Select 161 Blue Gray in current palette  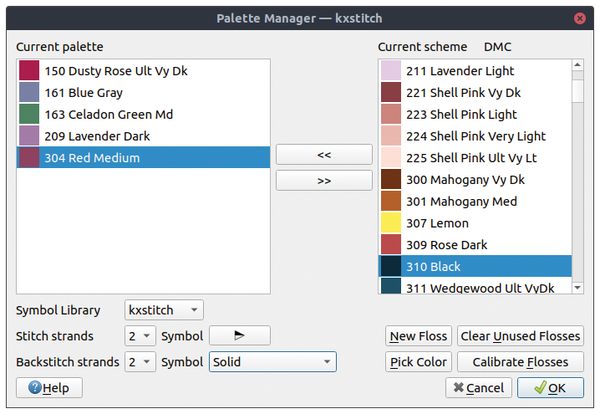tap(143, 93)
